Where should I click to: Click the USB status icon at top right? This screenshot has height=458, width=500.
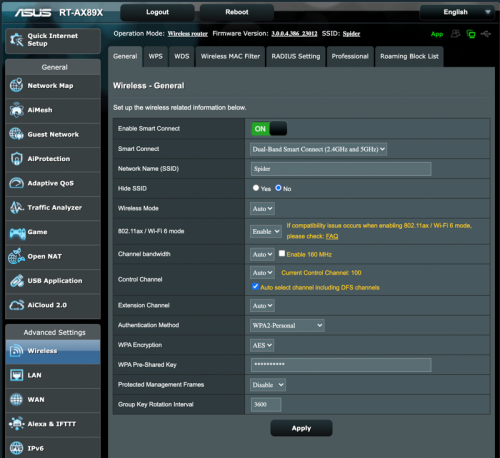pos(486,34)
